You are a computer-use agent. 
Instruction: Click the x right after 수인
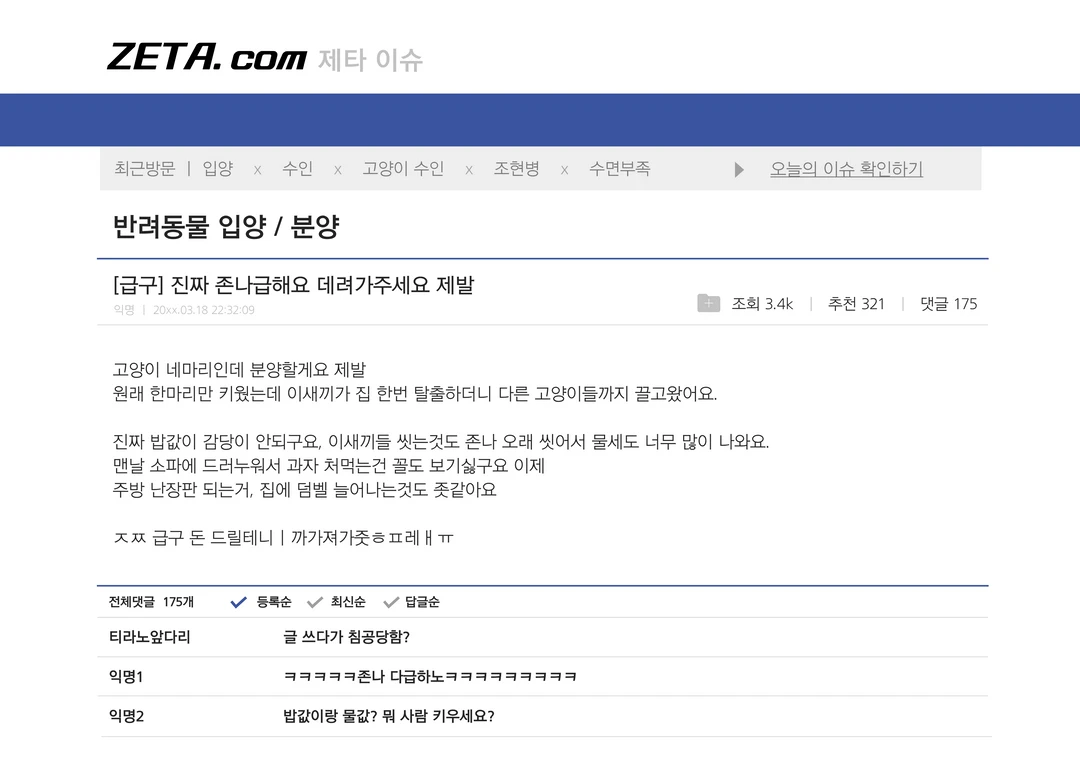337,170
